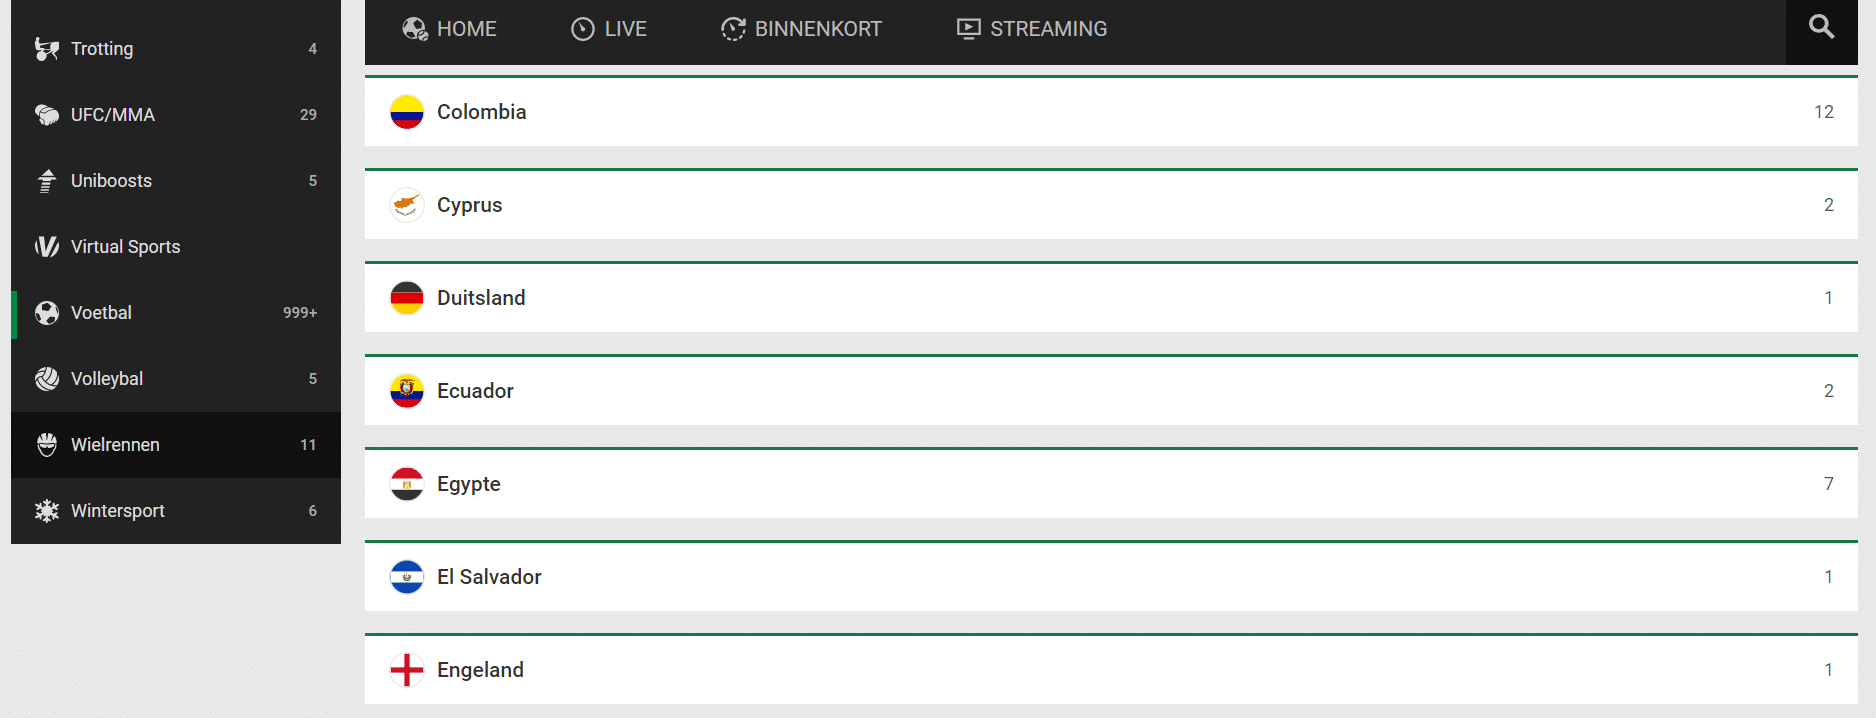Screen dimensions: 1876x718
Task: Click the Colombia flag icon
Action: pos(407,112)
